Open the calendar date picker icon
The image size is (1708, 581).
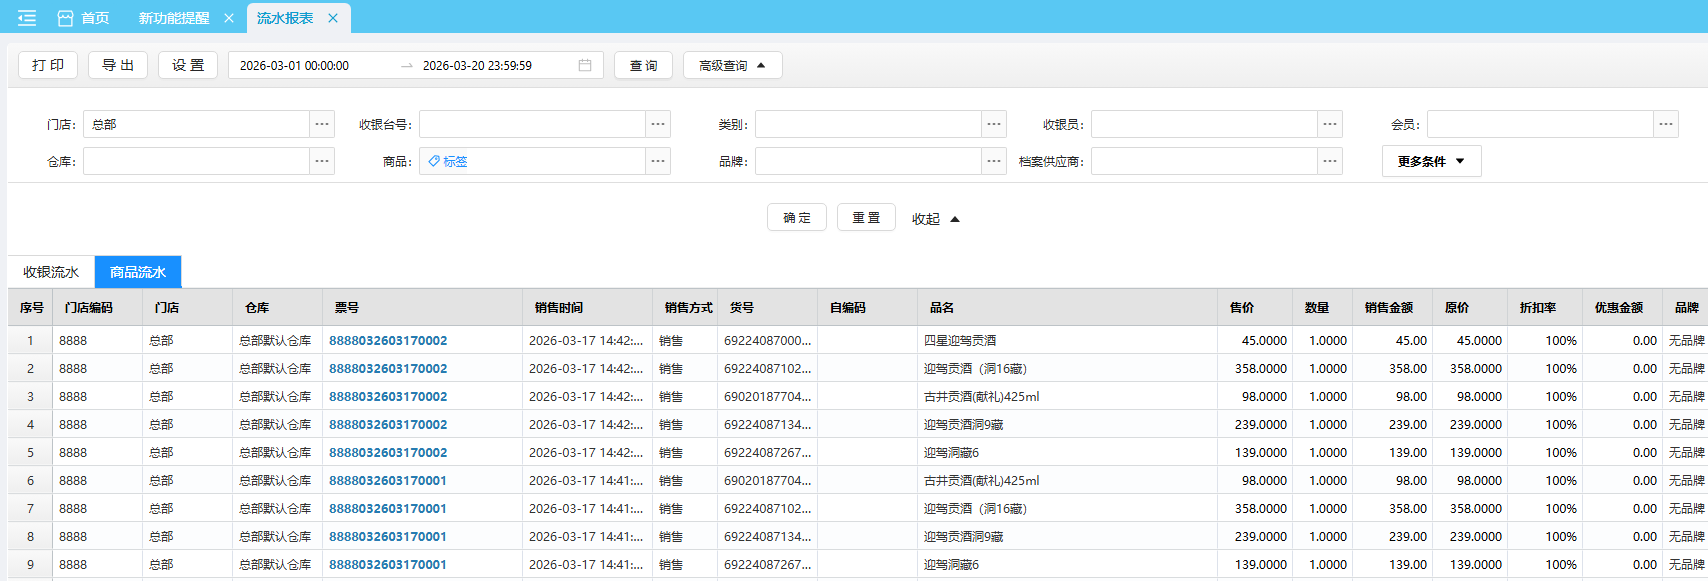[585, 65]
